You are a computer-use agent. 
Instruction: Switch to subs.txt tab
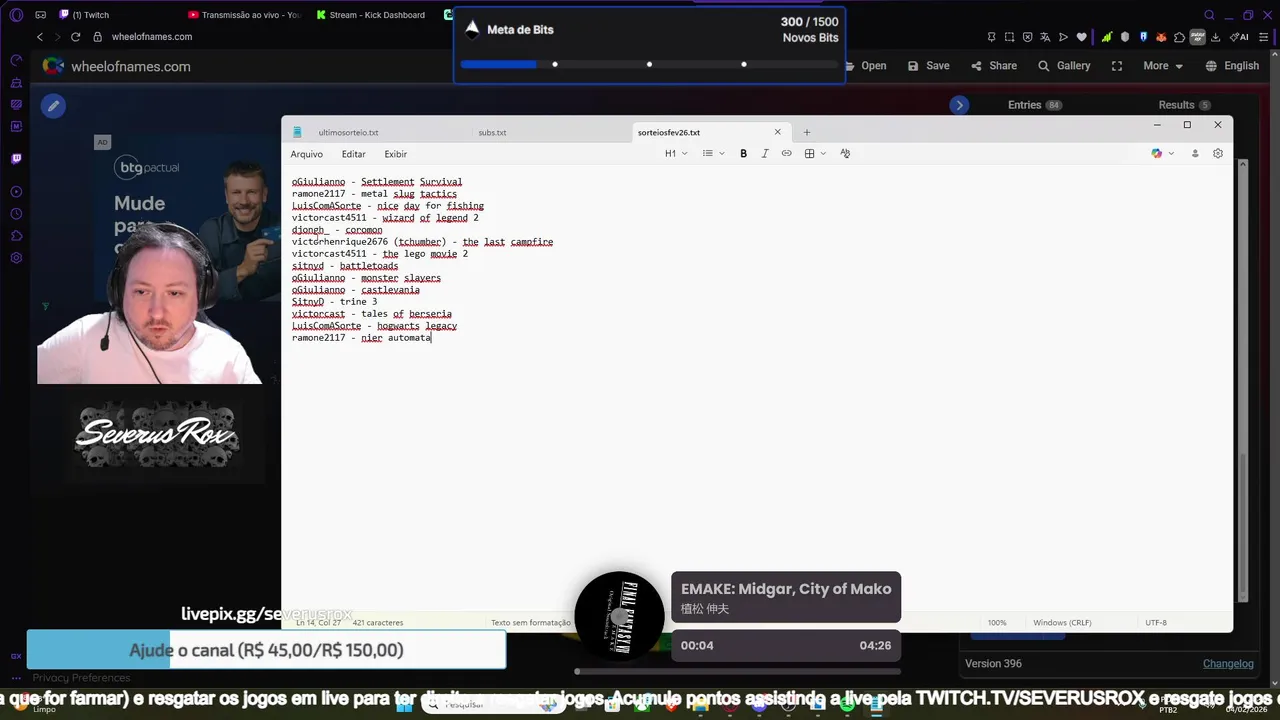click(492, 132)
